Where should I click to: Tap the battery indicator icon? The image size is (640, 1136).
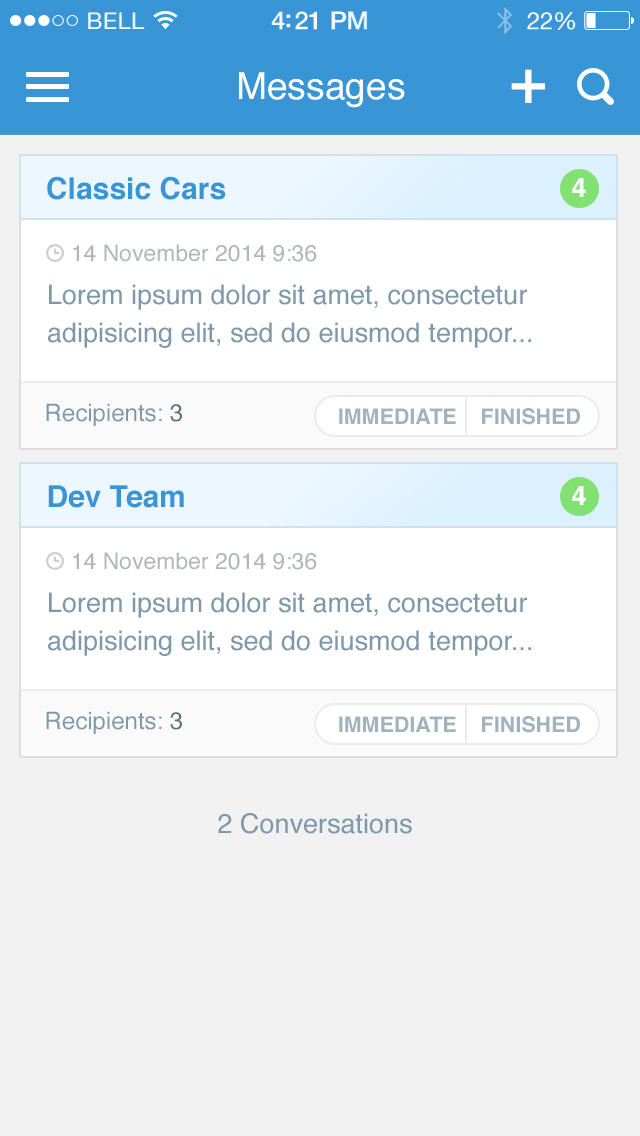tap(605, 21)
